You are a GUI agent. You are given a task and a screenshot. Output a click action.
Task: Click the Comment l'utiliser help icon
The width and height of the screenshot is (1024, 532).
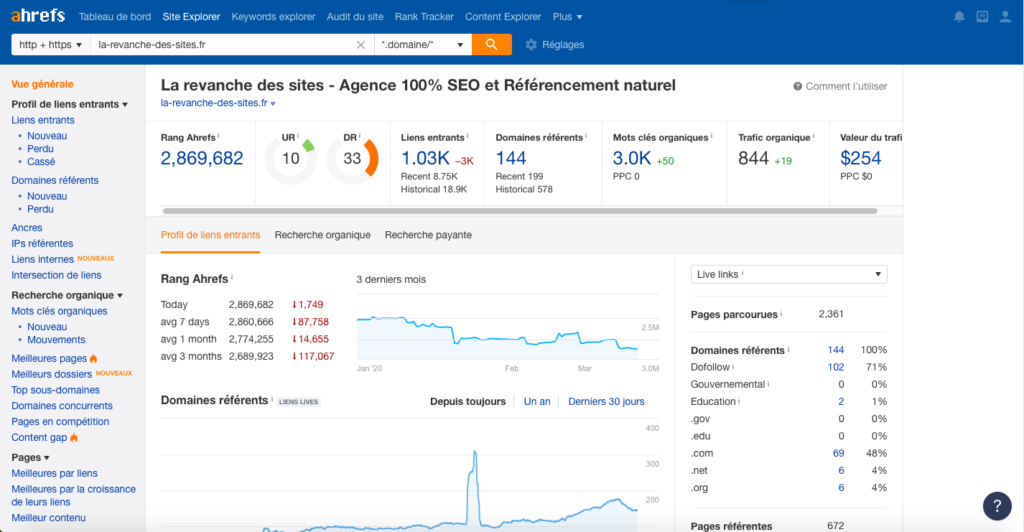[x=797, y=86]
